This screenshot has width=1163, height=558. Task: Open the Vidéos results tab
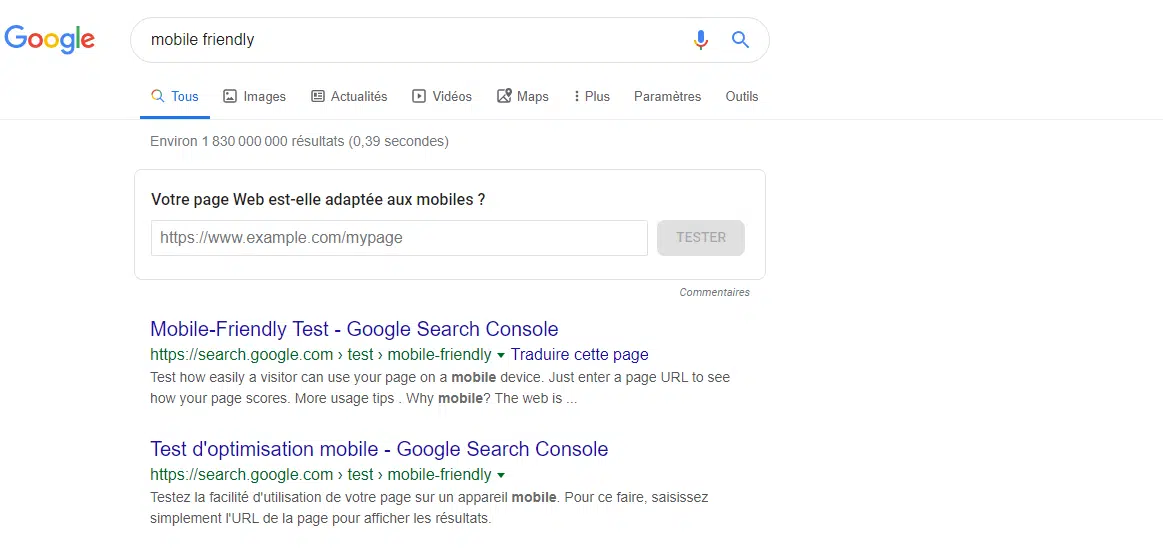tap(442, 97)
